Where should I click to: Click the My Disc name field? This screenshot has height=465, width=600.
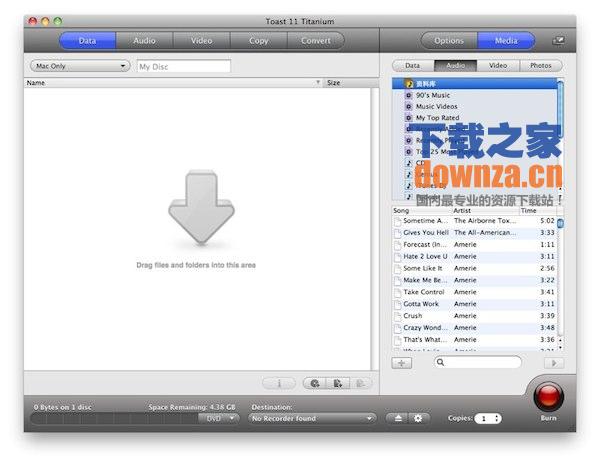[x=184, y=67]
